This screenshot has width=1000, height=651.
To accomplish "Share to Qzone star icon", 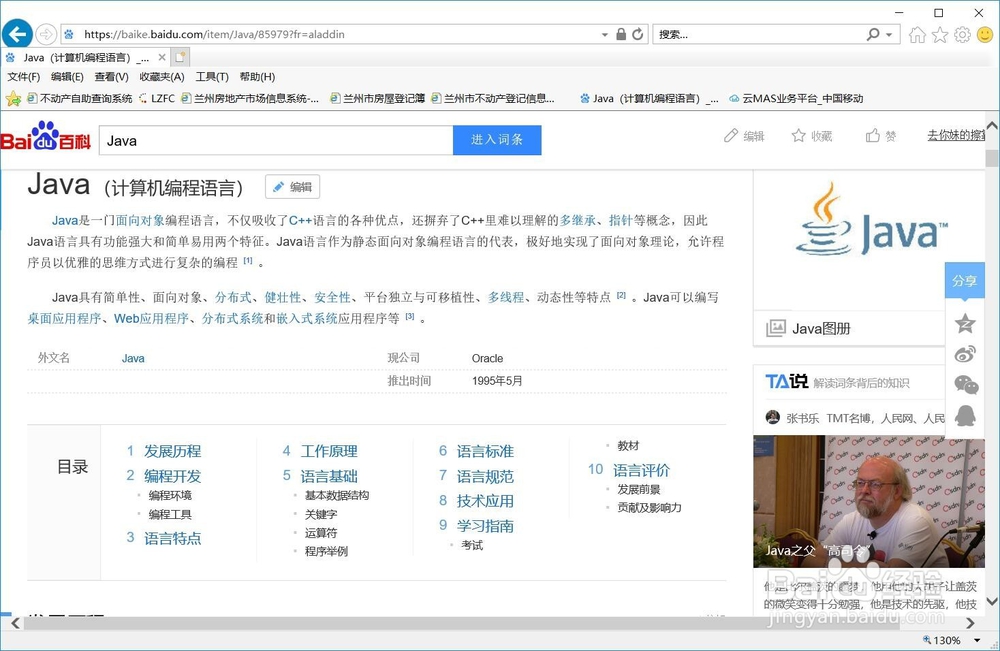I will tap(966, 323).
